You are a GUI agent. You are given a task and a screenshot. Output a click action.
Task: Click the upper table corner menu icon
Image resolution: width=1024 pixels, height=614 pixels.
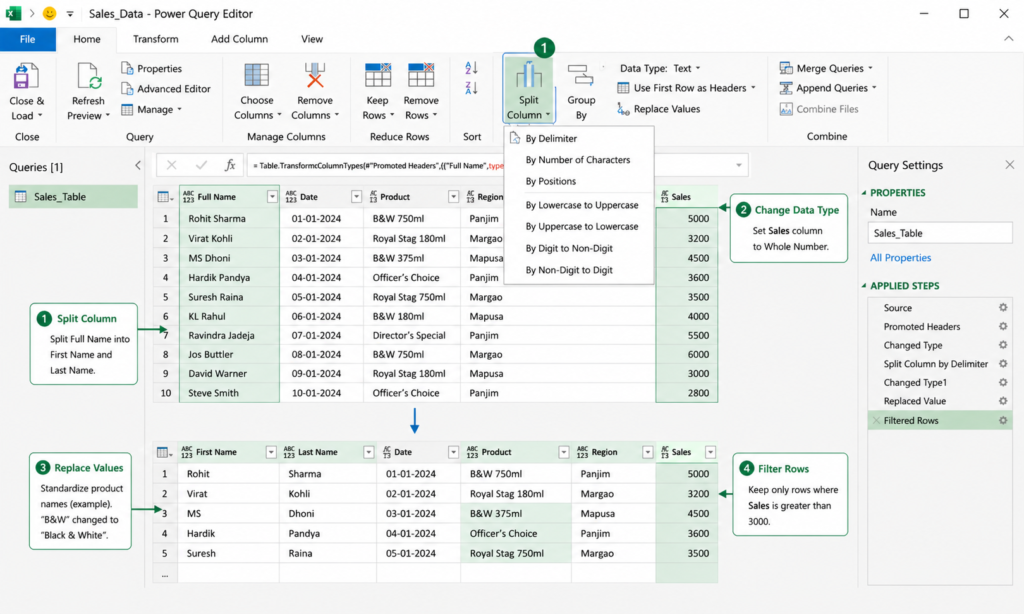point(165,197)
